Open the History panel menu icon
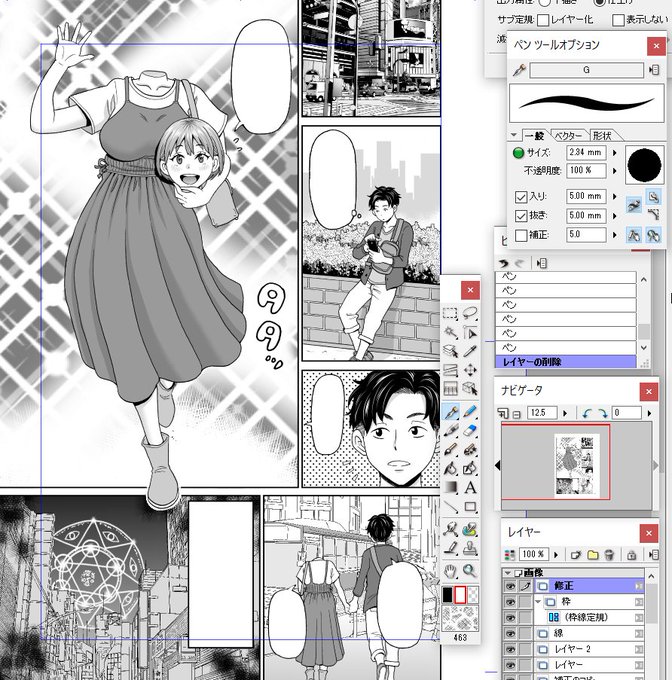The width and height of the screenshot is (672, 680). click(x=542, y=263)
